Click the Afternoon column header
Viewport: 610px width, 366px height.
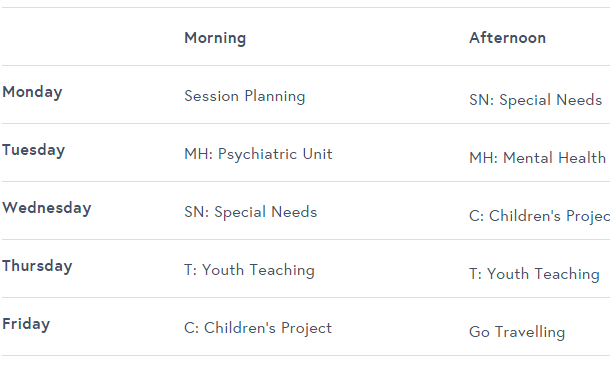507,38
